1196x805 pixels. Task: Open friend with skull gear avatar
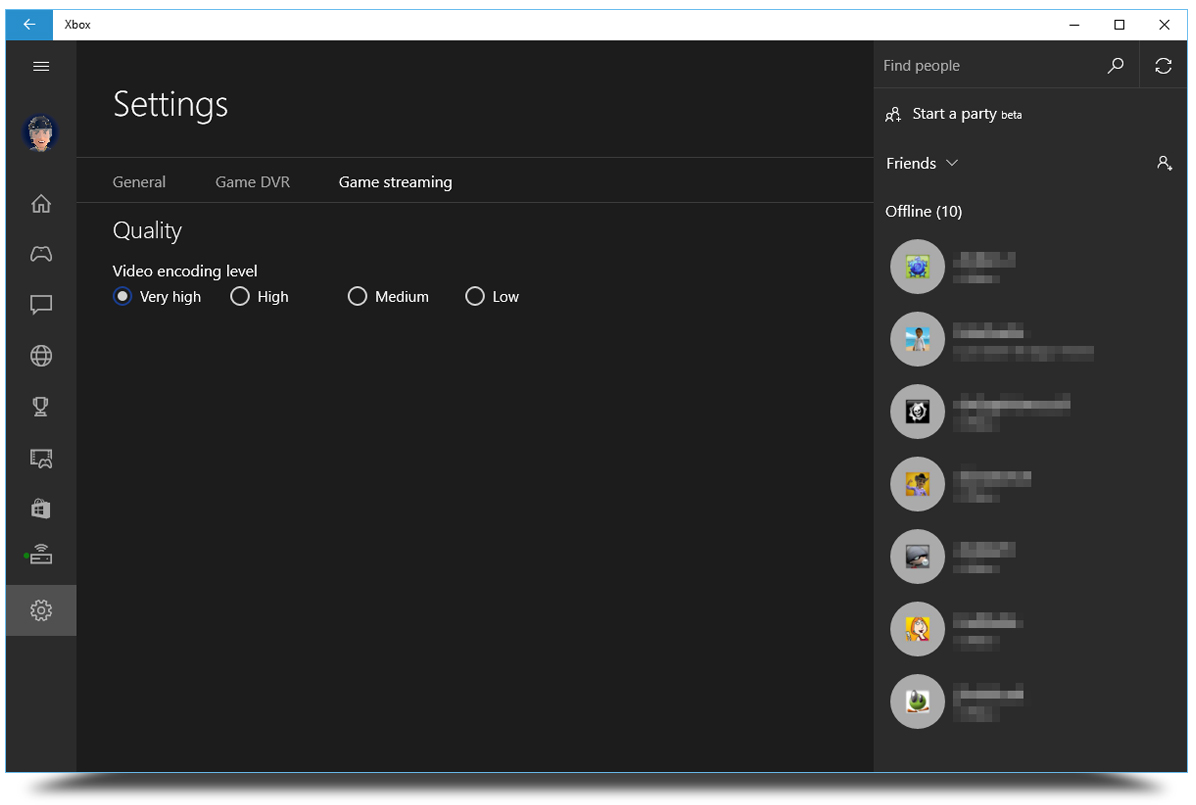tap(918, 412)
